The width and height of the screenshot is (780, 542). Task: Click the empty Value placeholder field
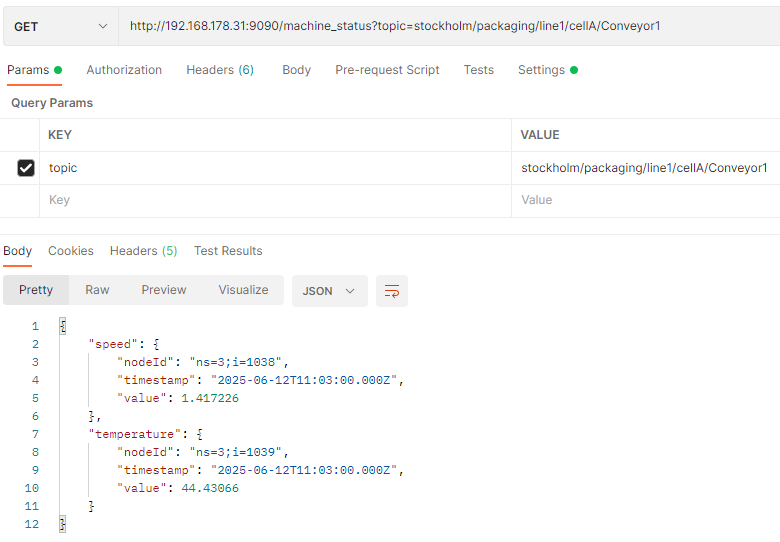click(x=646, y=200)
